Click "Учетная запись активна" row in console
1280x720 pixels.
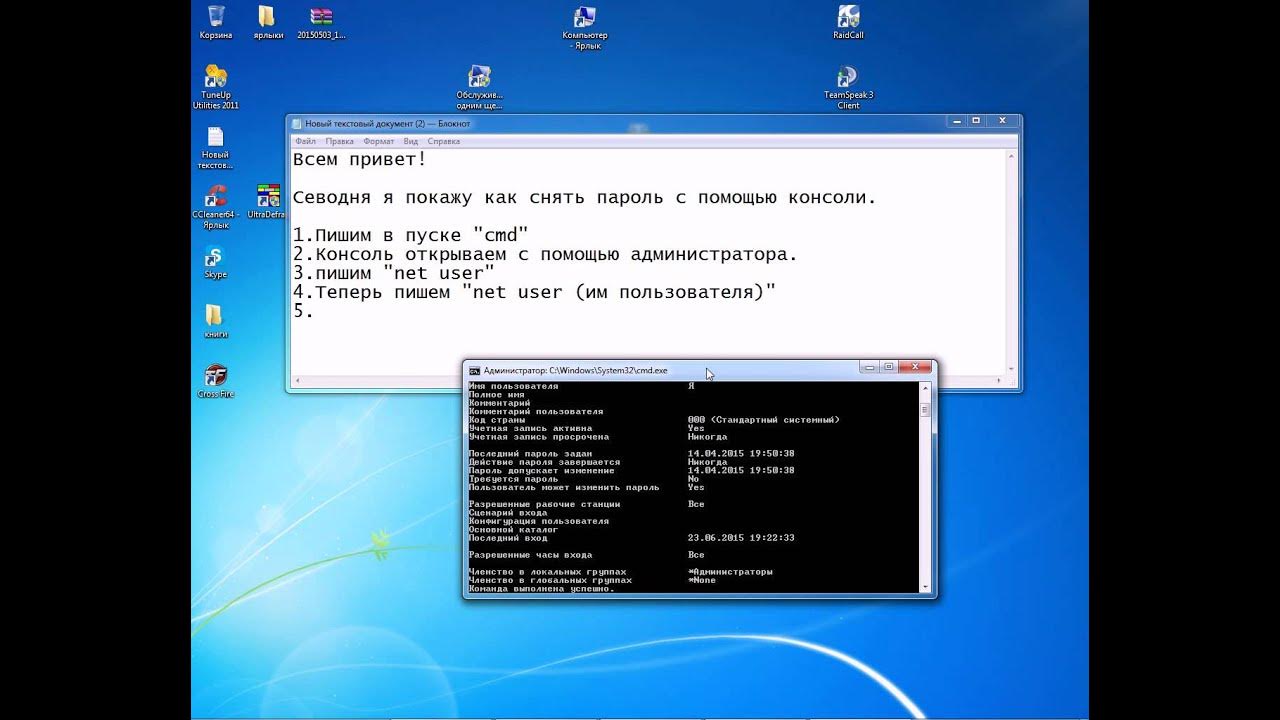586,428
